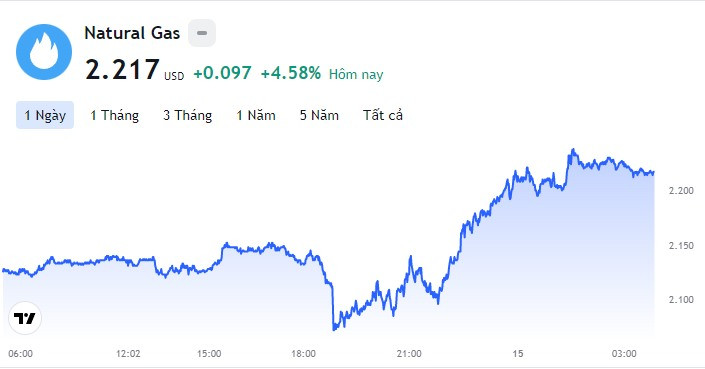The image size is (705, 369).
Task: Click the Hôm nay label
Action: point(356,74)
